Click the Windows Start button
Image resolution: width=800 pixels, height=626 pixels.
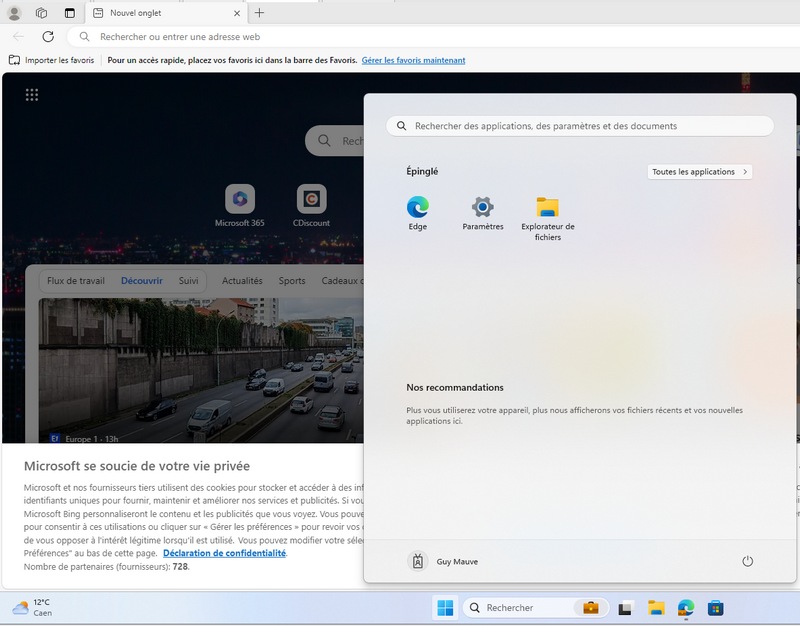tap(445, 608)
